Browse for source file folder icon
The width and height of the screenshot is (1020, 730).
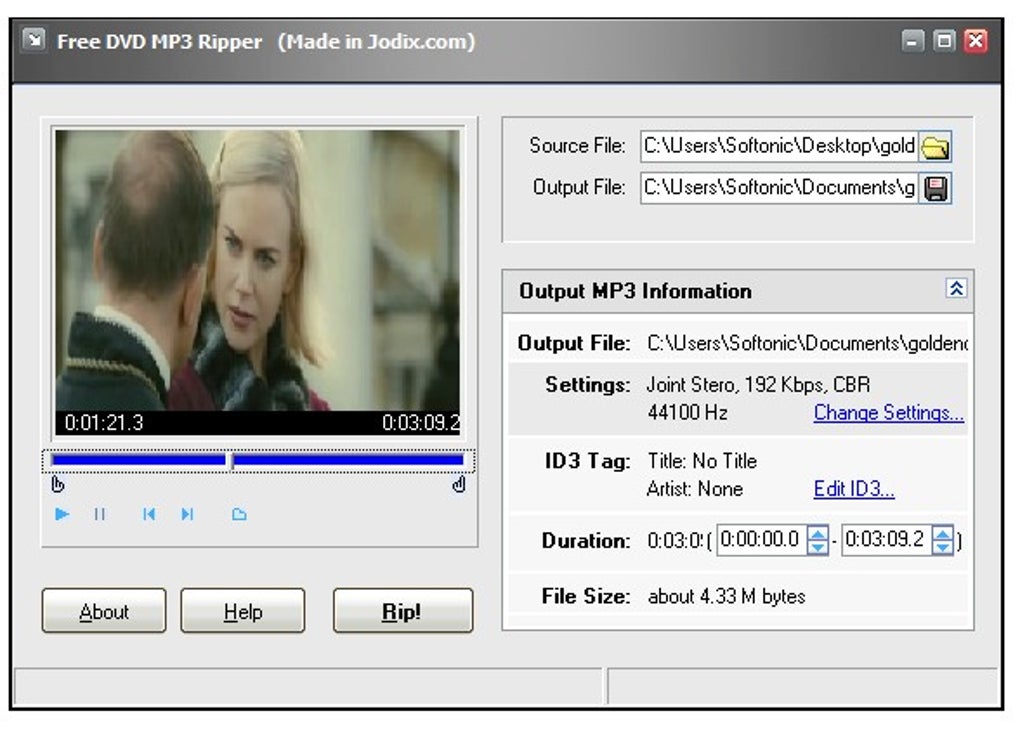935,147
